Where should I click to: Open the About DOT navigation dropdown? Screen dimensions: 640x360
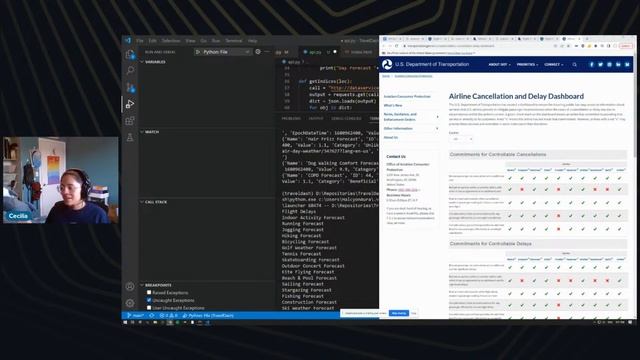500,64
